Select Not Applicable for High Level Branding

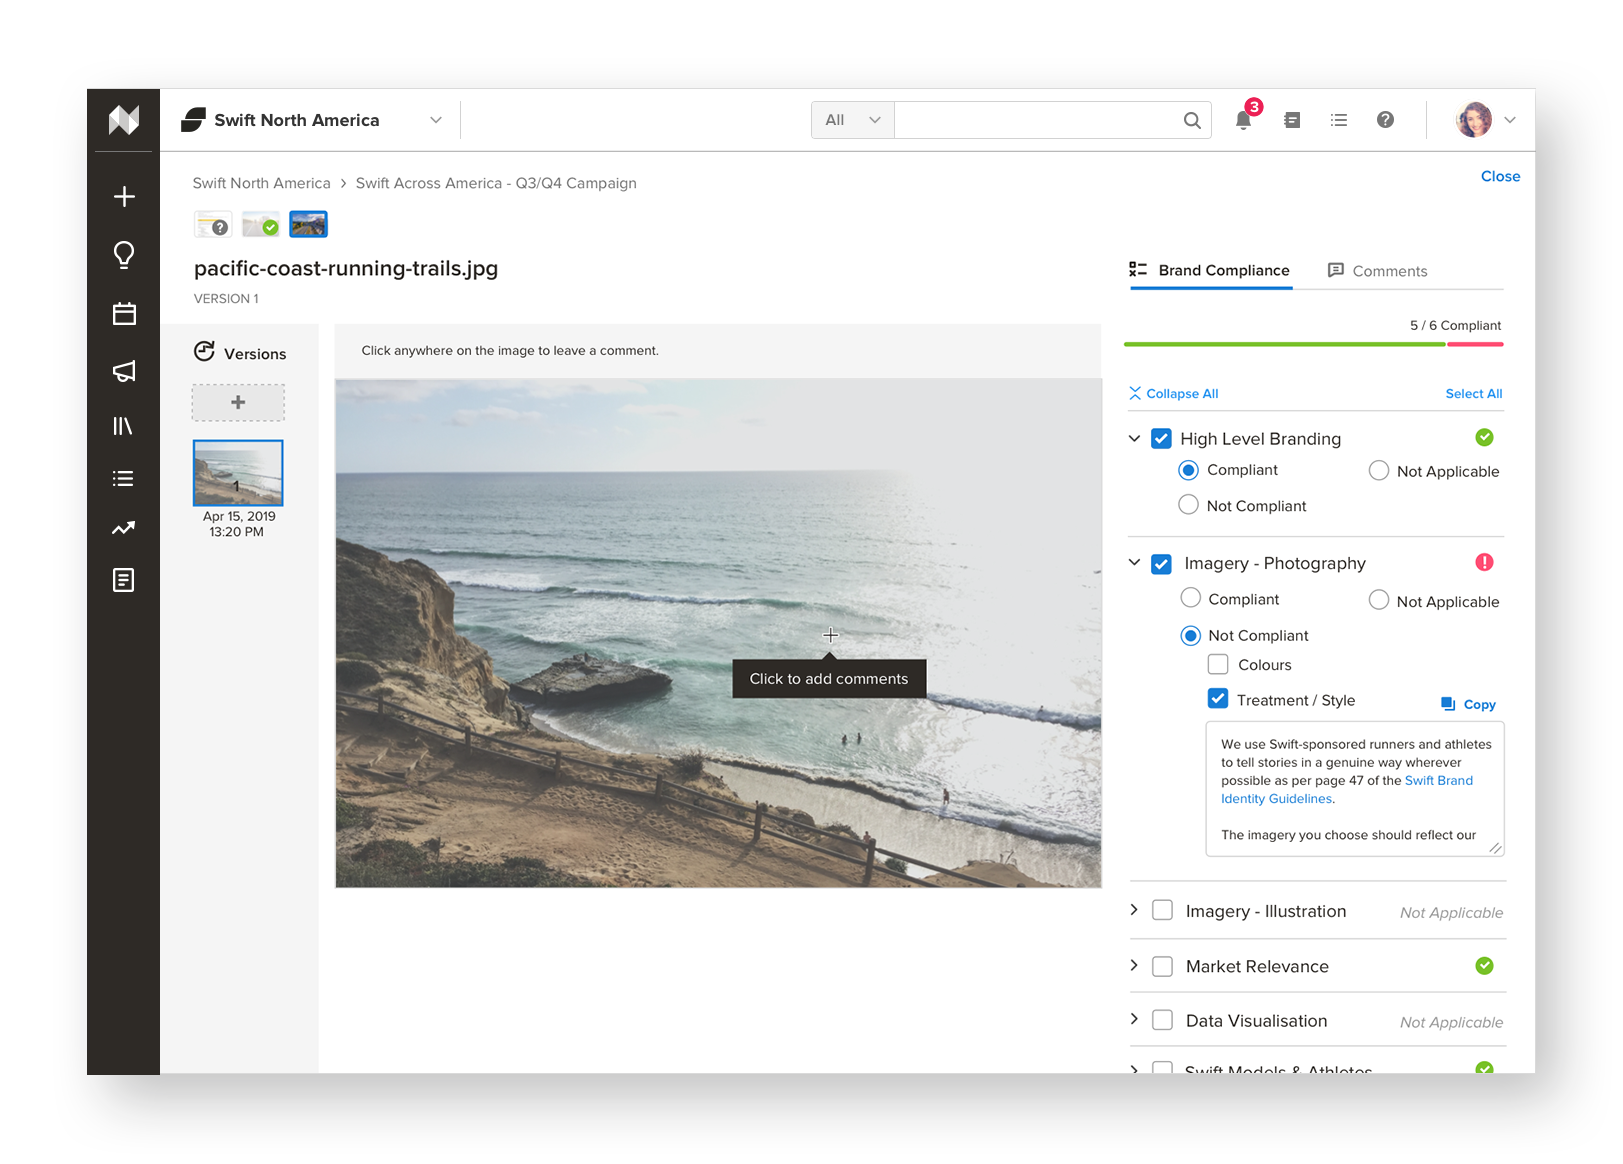pyautogui.click(x=1378, y=470)
